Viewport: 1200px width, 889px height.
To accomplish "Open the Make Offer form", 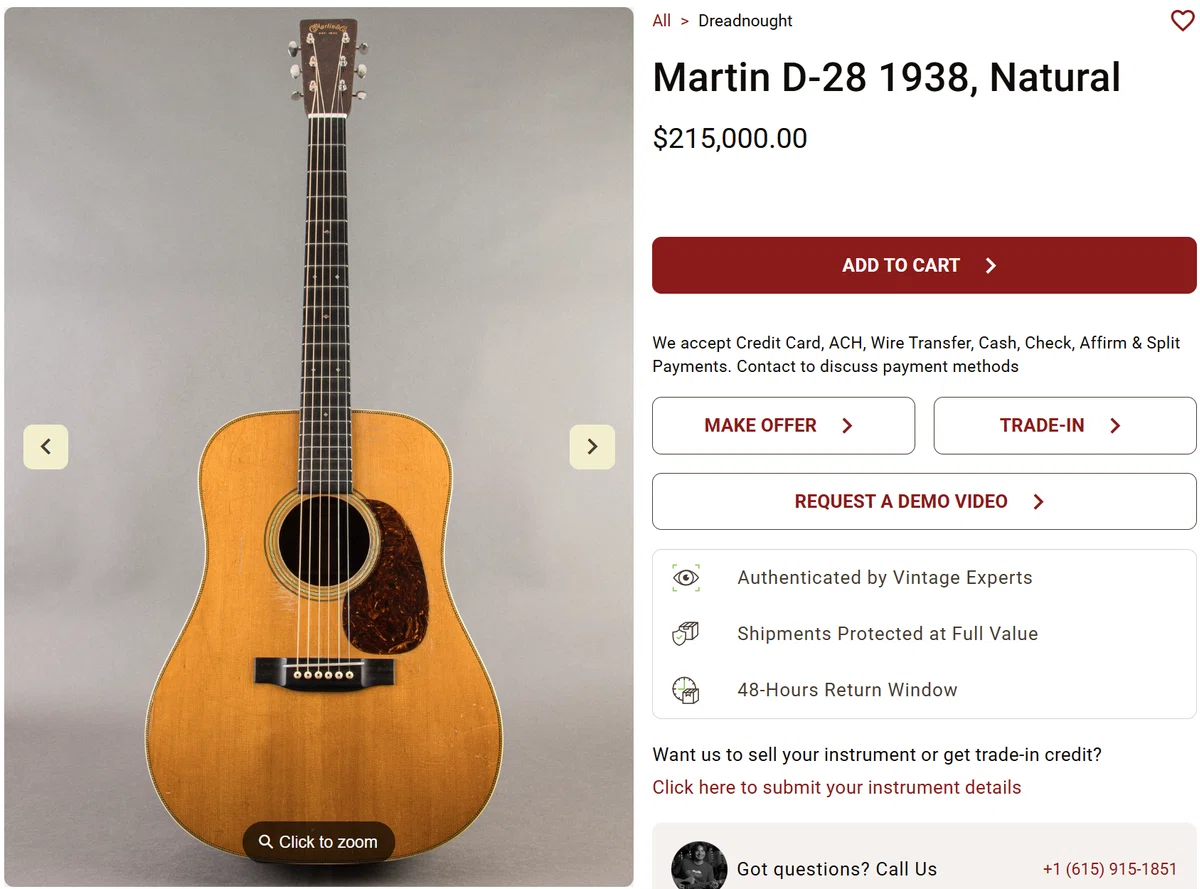I will (x=783, y=426).
